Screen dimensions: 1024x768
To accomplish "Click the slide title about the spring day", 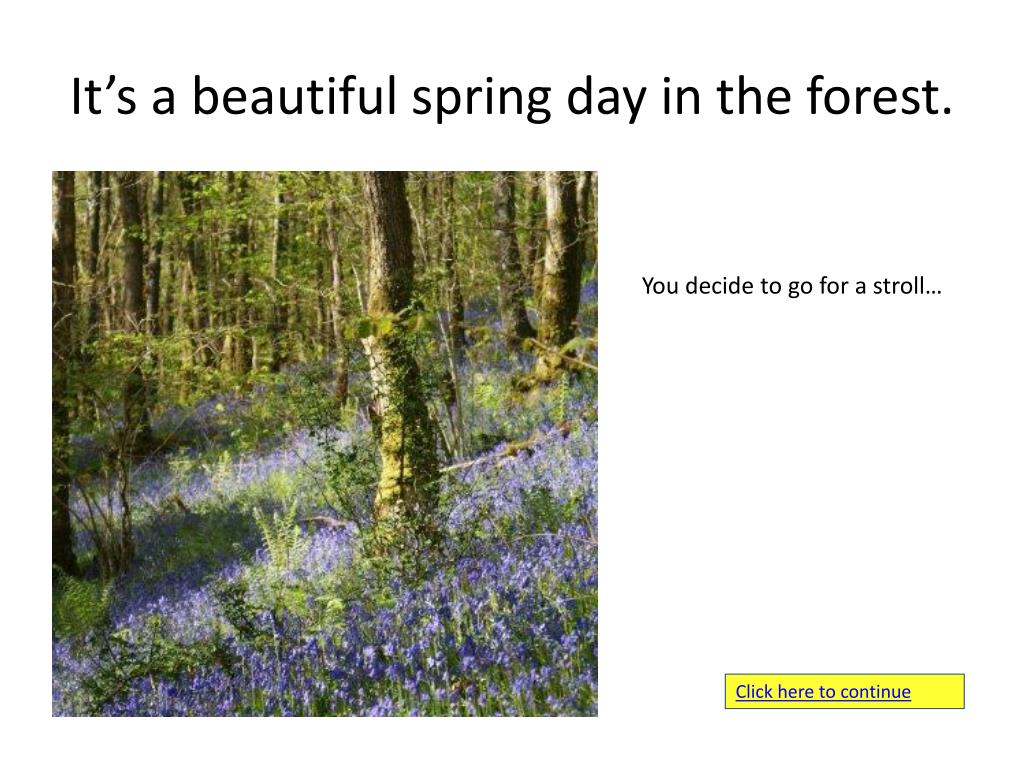I will click(x=511, y=97).
